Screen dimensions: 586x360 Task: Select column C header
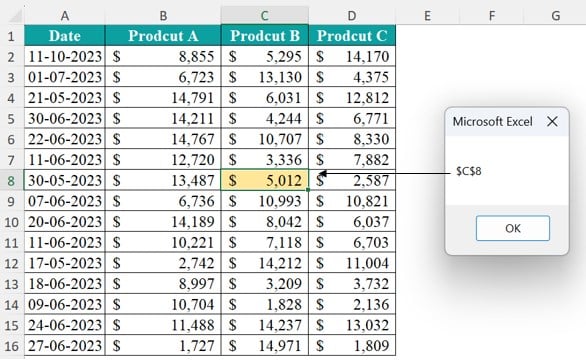(265, 16)
